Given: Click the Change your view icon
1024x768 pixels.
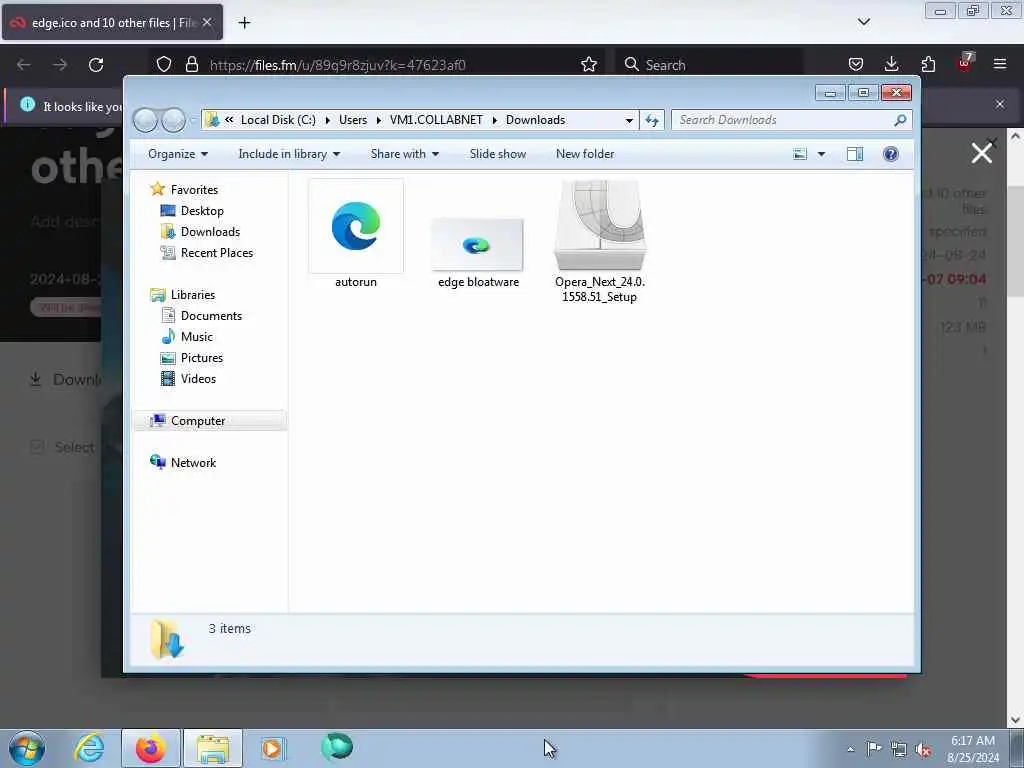Looking at the screenshot, I should click(x=800, y=154).
